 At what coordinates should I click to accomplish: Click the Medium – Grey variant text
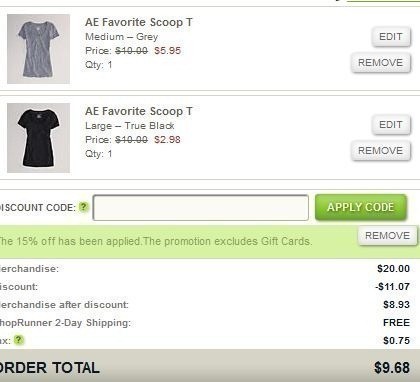click(122, 37)
